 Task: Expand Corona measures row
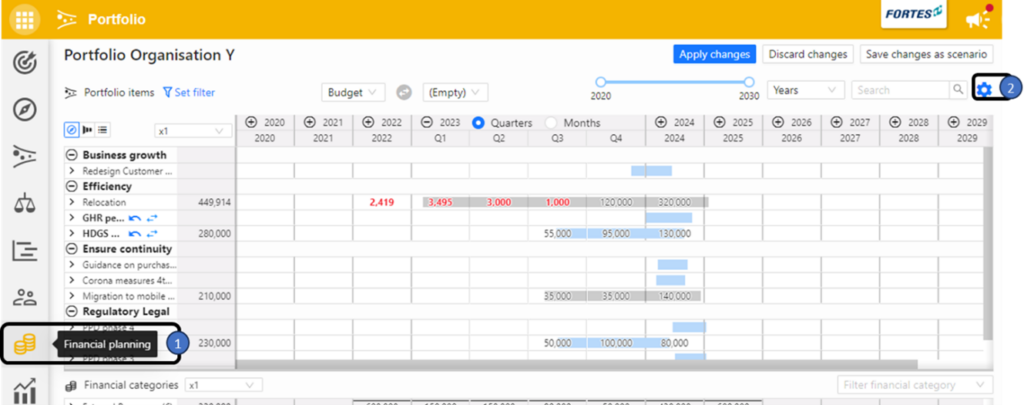72,280
